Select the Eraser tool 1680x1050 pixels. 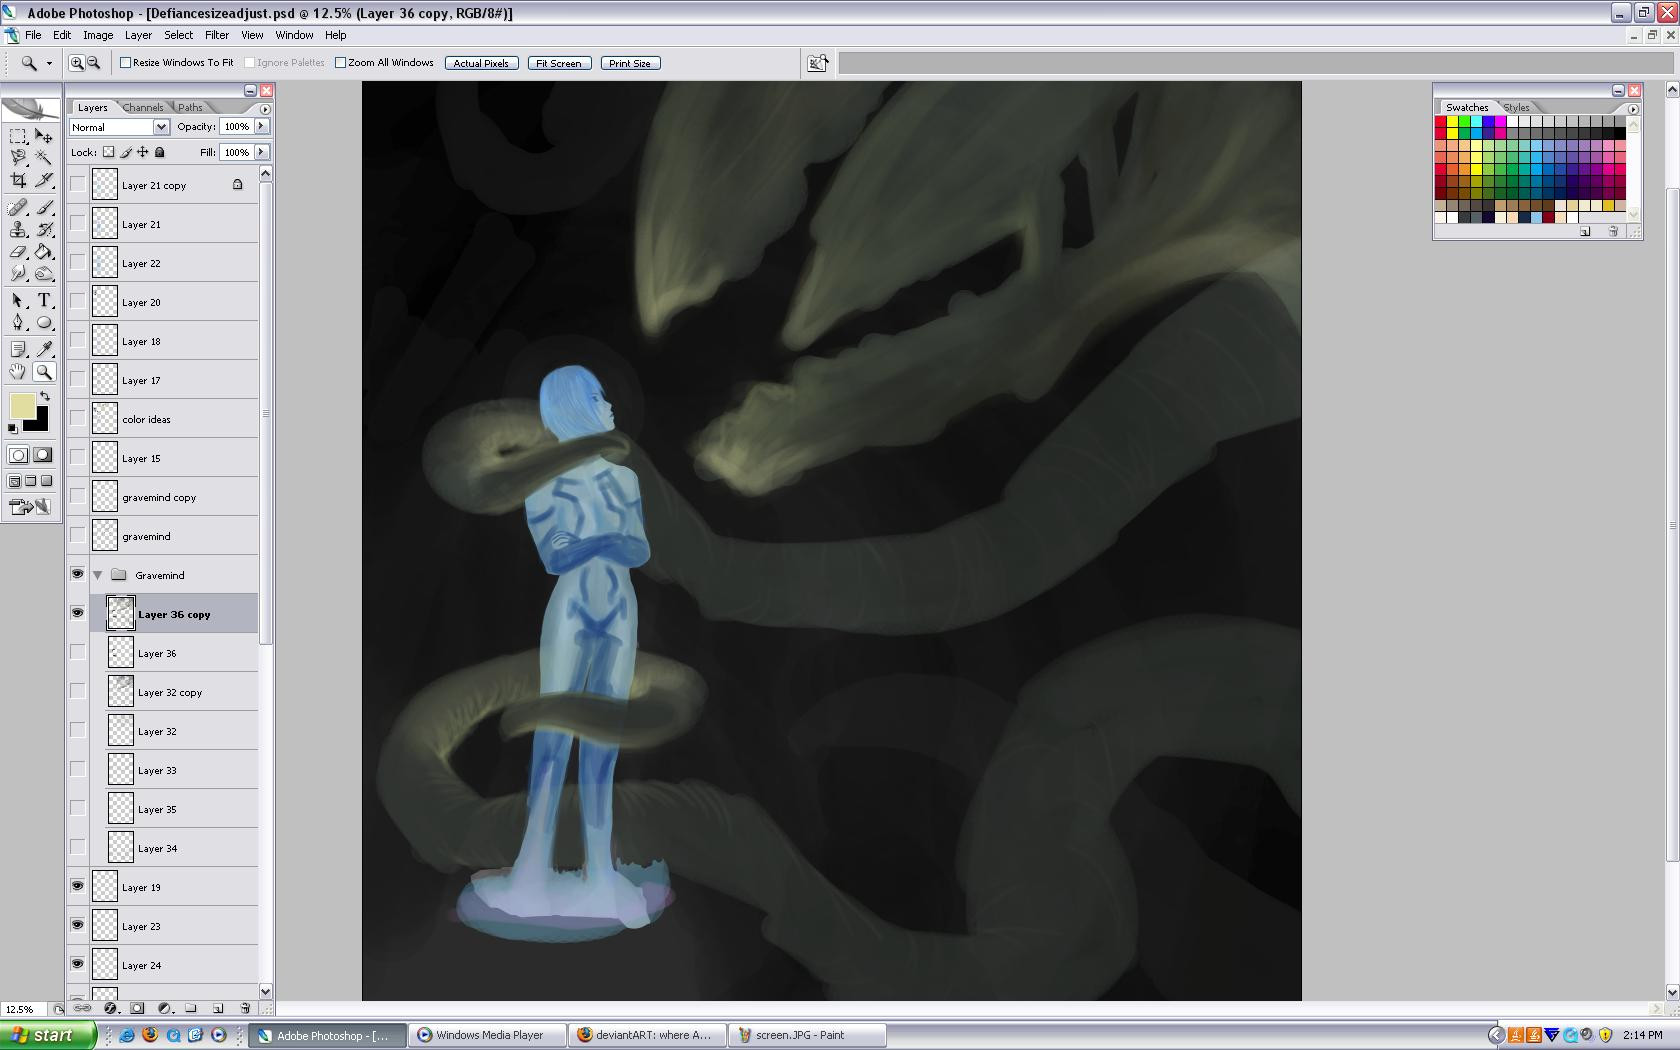pyautogui.click(x=18, y=252)
